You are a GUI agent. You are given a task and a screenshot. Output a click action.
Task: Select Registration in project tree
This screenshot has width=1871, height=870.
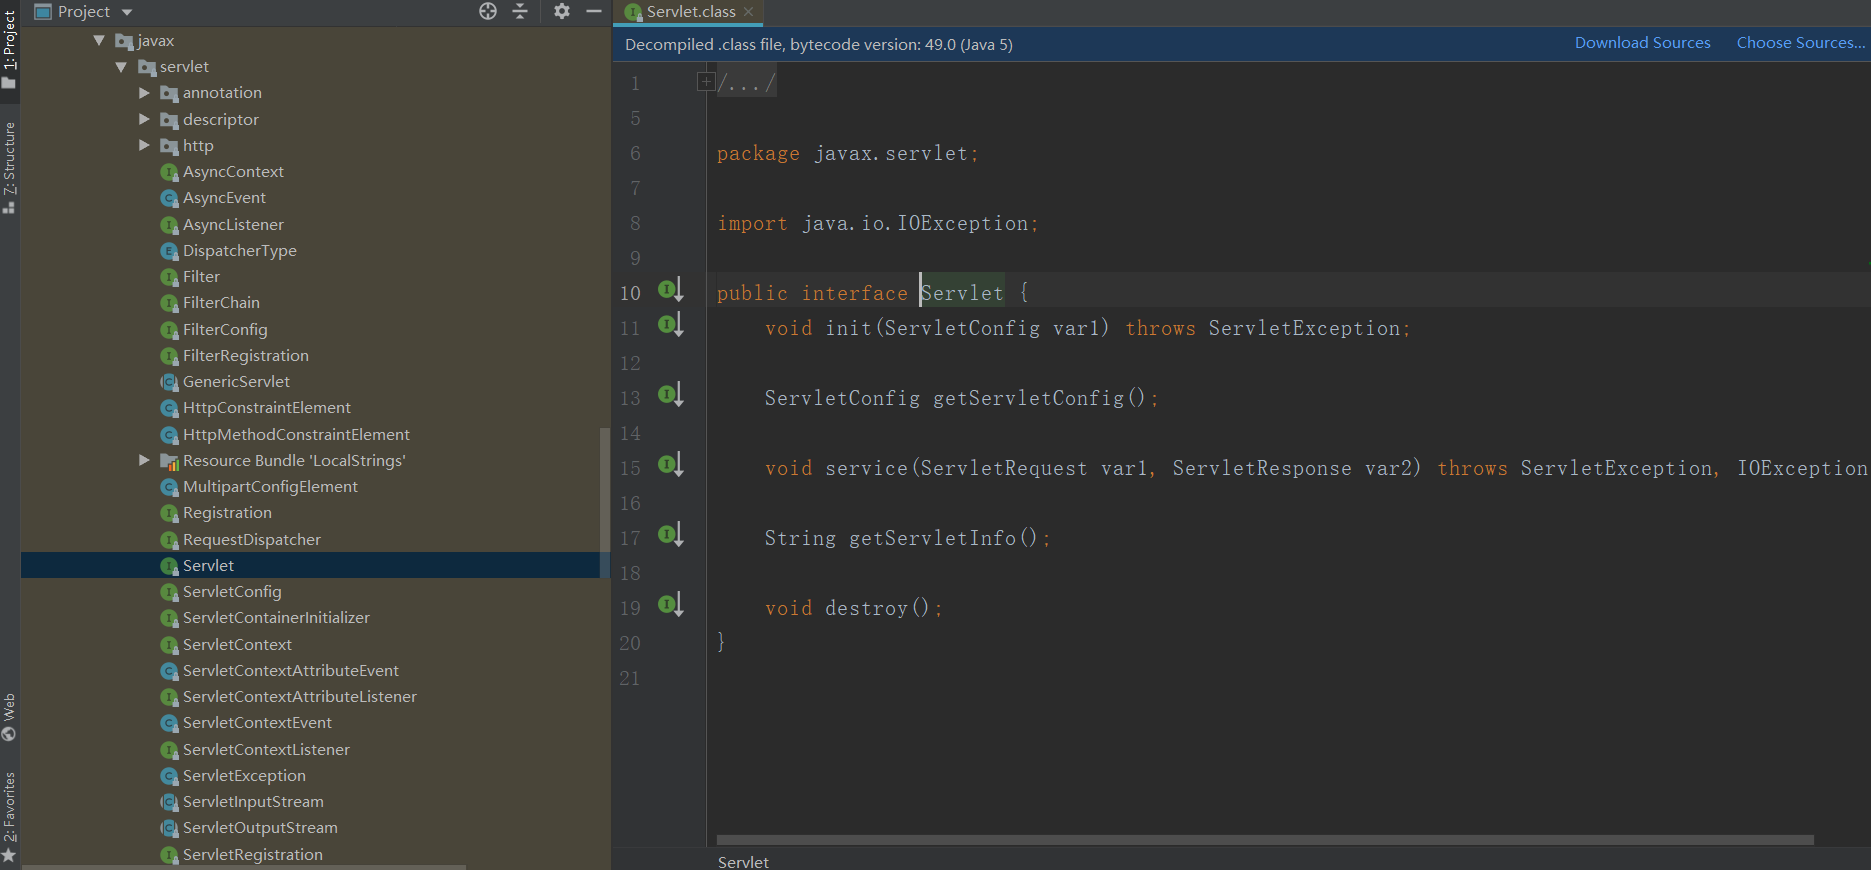(227, 513)
